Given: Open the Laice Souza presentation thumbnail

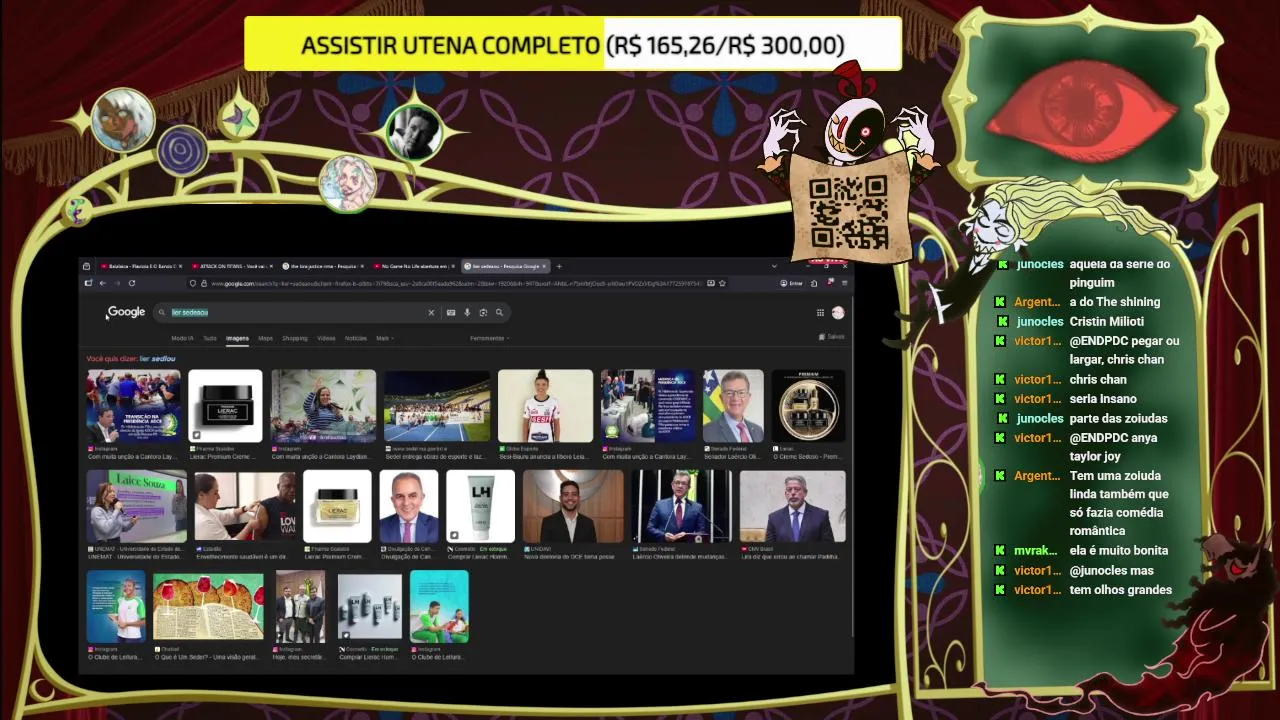Looking at the screenshot, I should pos(136,506).
